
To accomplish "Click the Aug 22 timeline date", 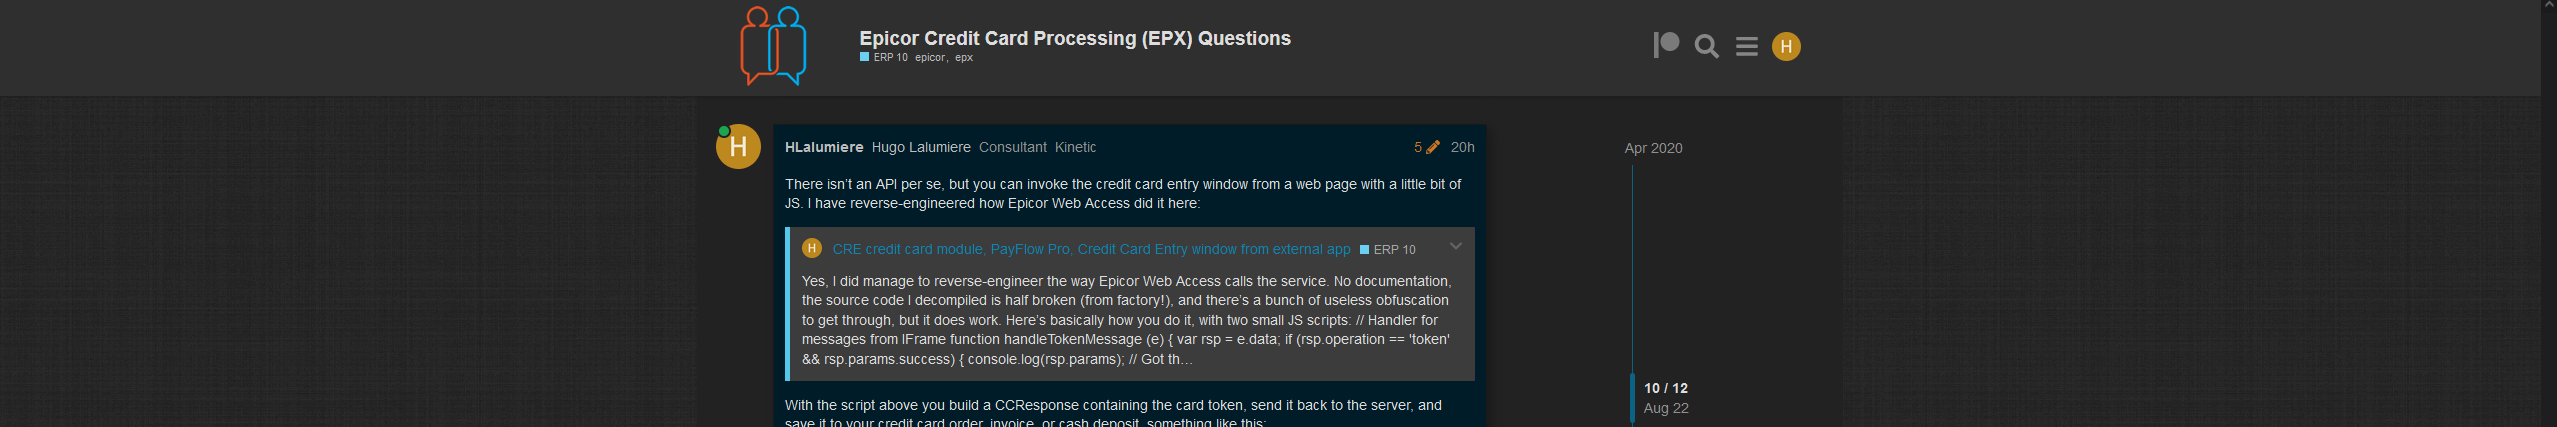I will point(1666,408).
